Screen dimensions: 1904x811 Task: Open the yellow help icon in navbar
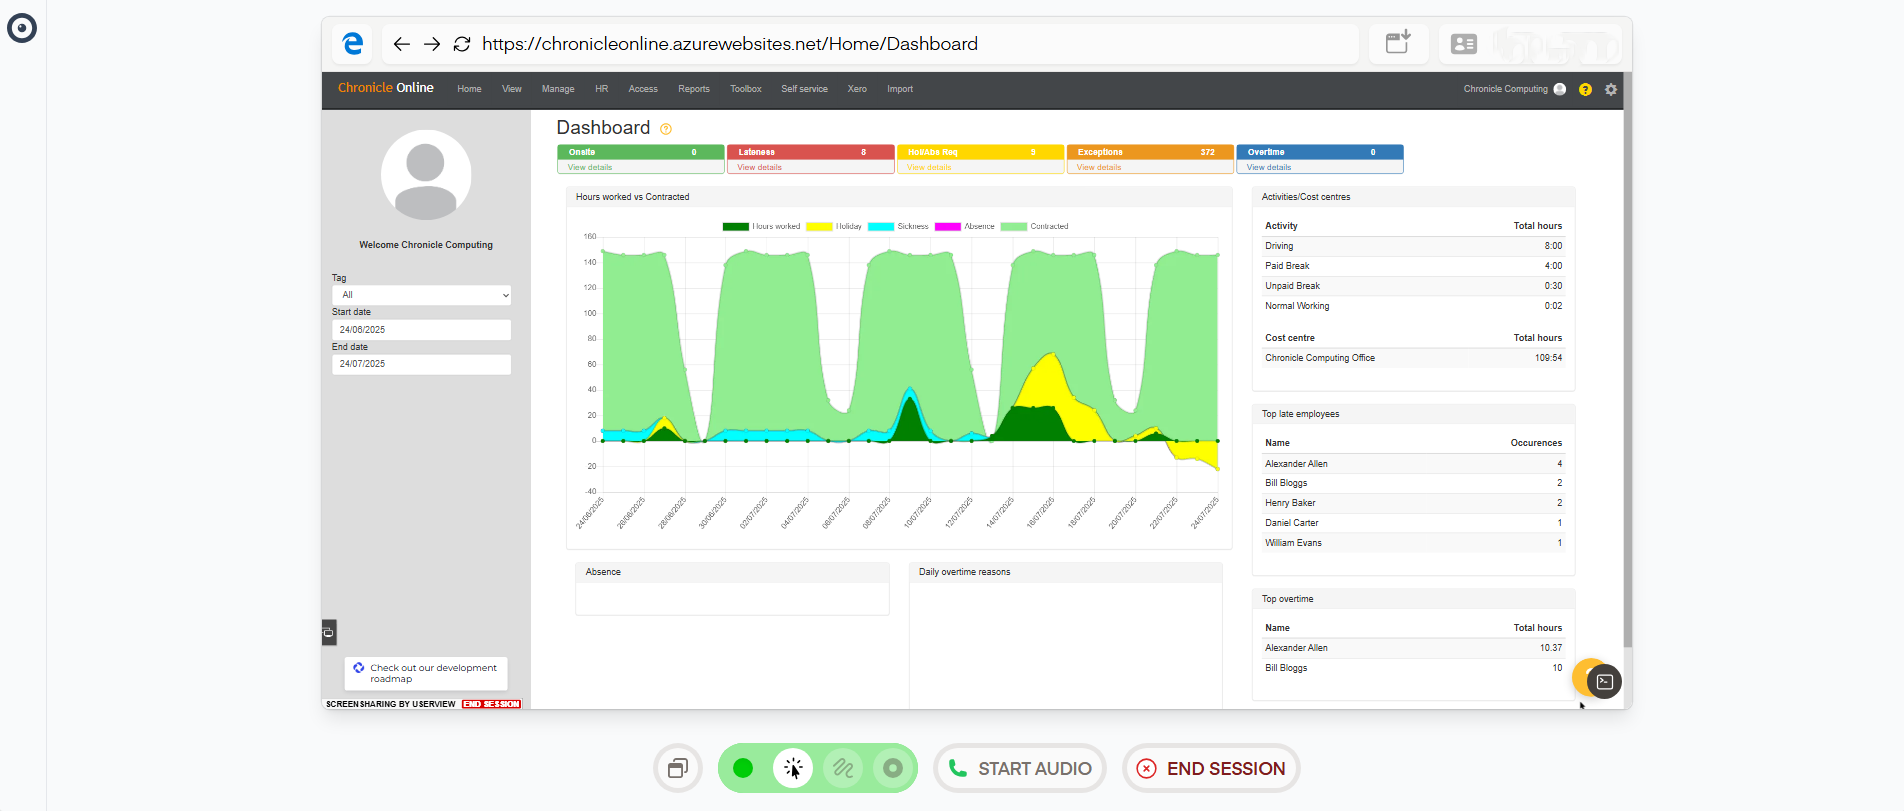[x=1585, y=89]
